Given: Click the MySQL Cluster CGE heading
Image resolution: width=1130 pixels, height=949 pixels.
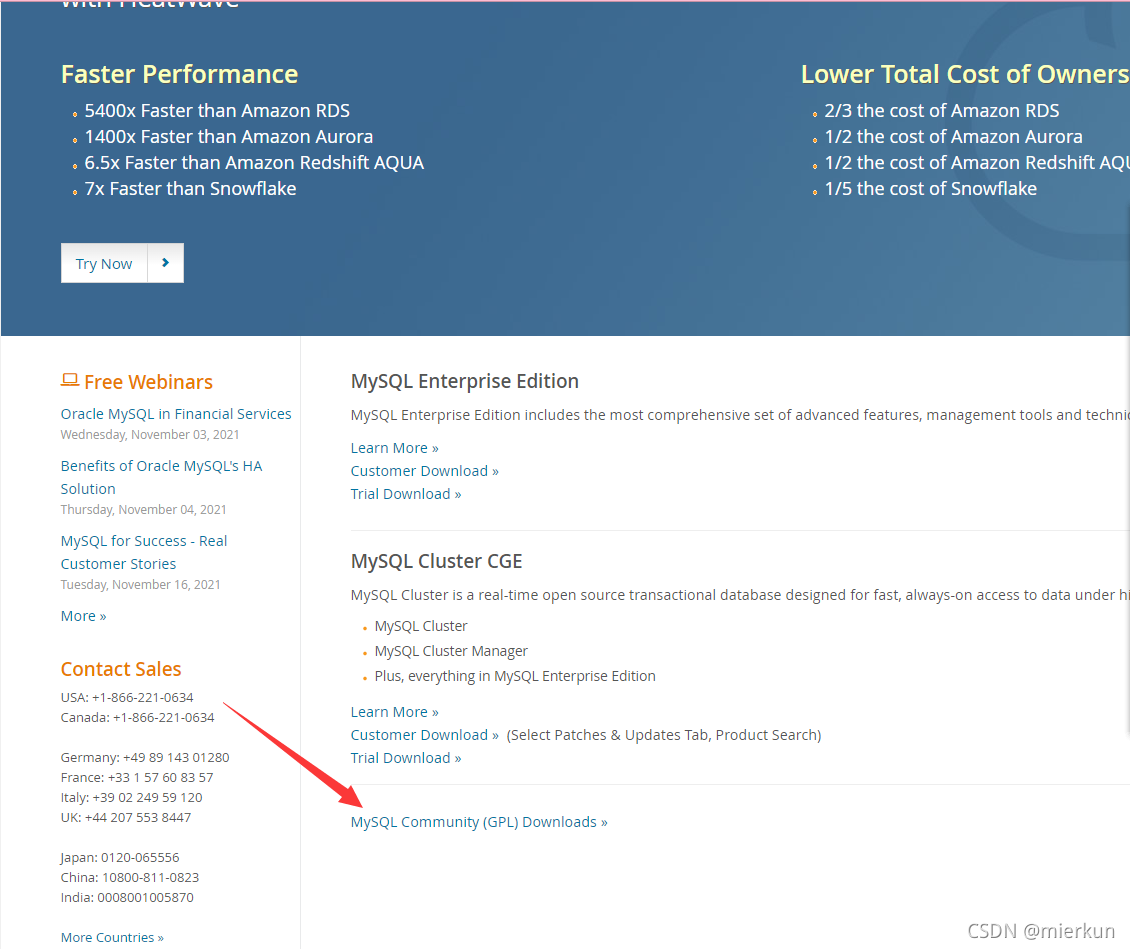Looking at the screenshot, I should (437, 561).
